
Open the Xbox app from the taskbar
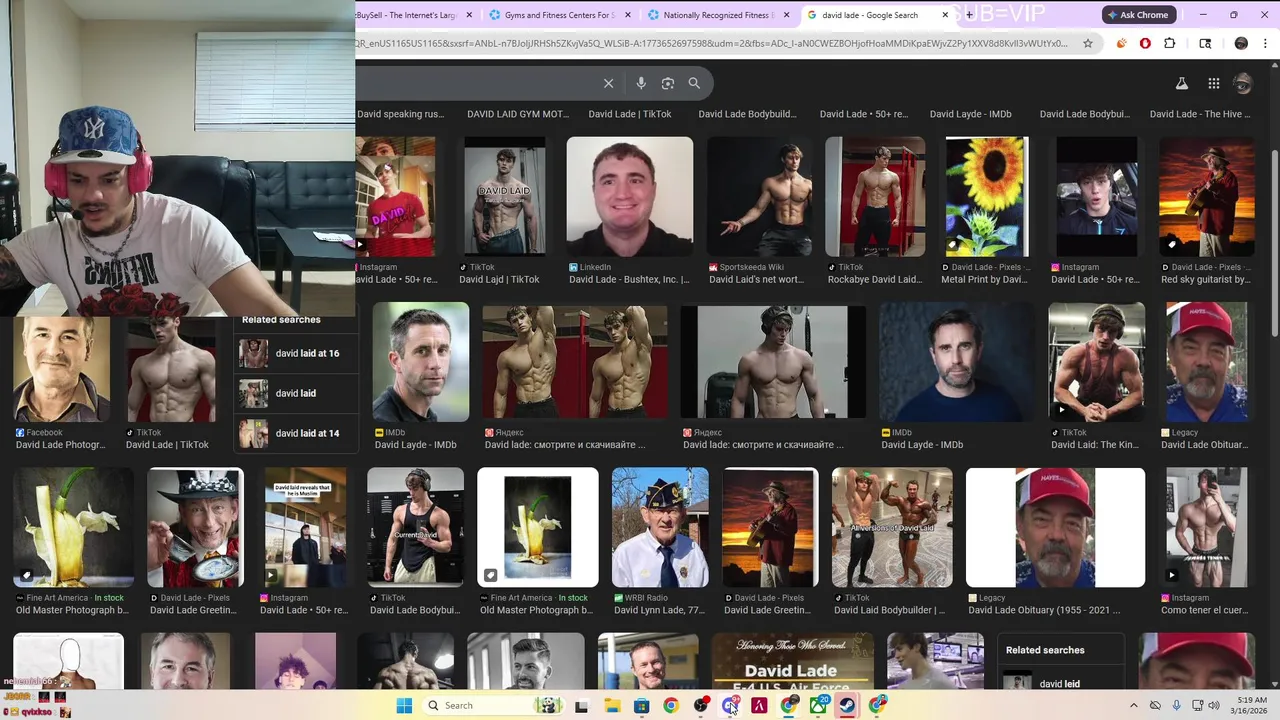pos(818,705)
